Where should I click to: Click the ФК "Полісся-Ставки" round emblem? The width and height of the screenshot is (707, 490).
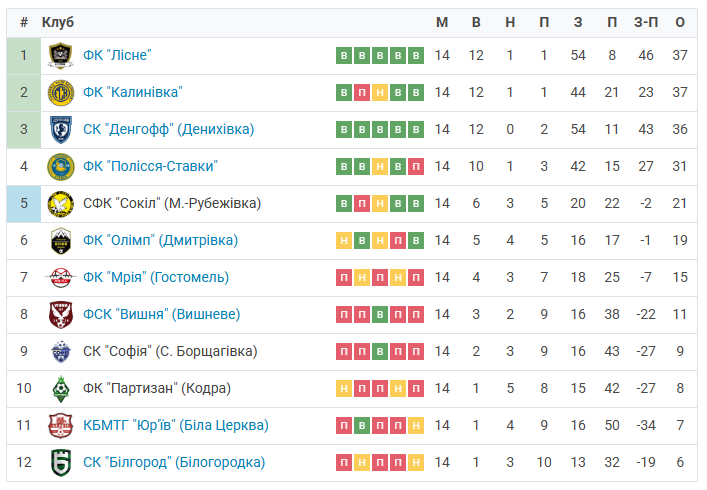tap(61, 167)
